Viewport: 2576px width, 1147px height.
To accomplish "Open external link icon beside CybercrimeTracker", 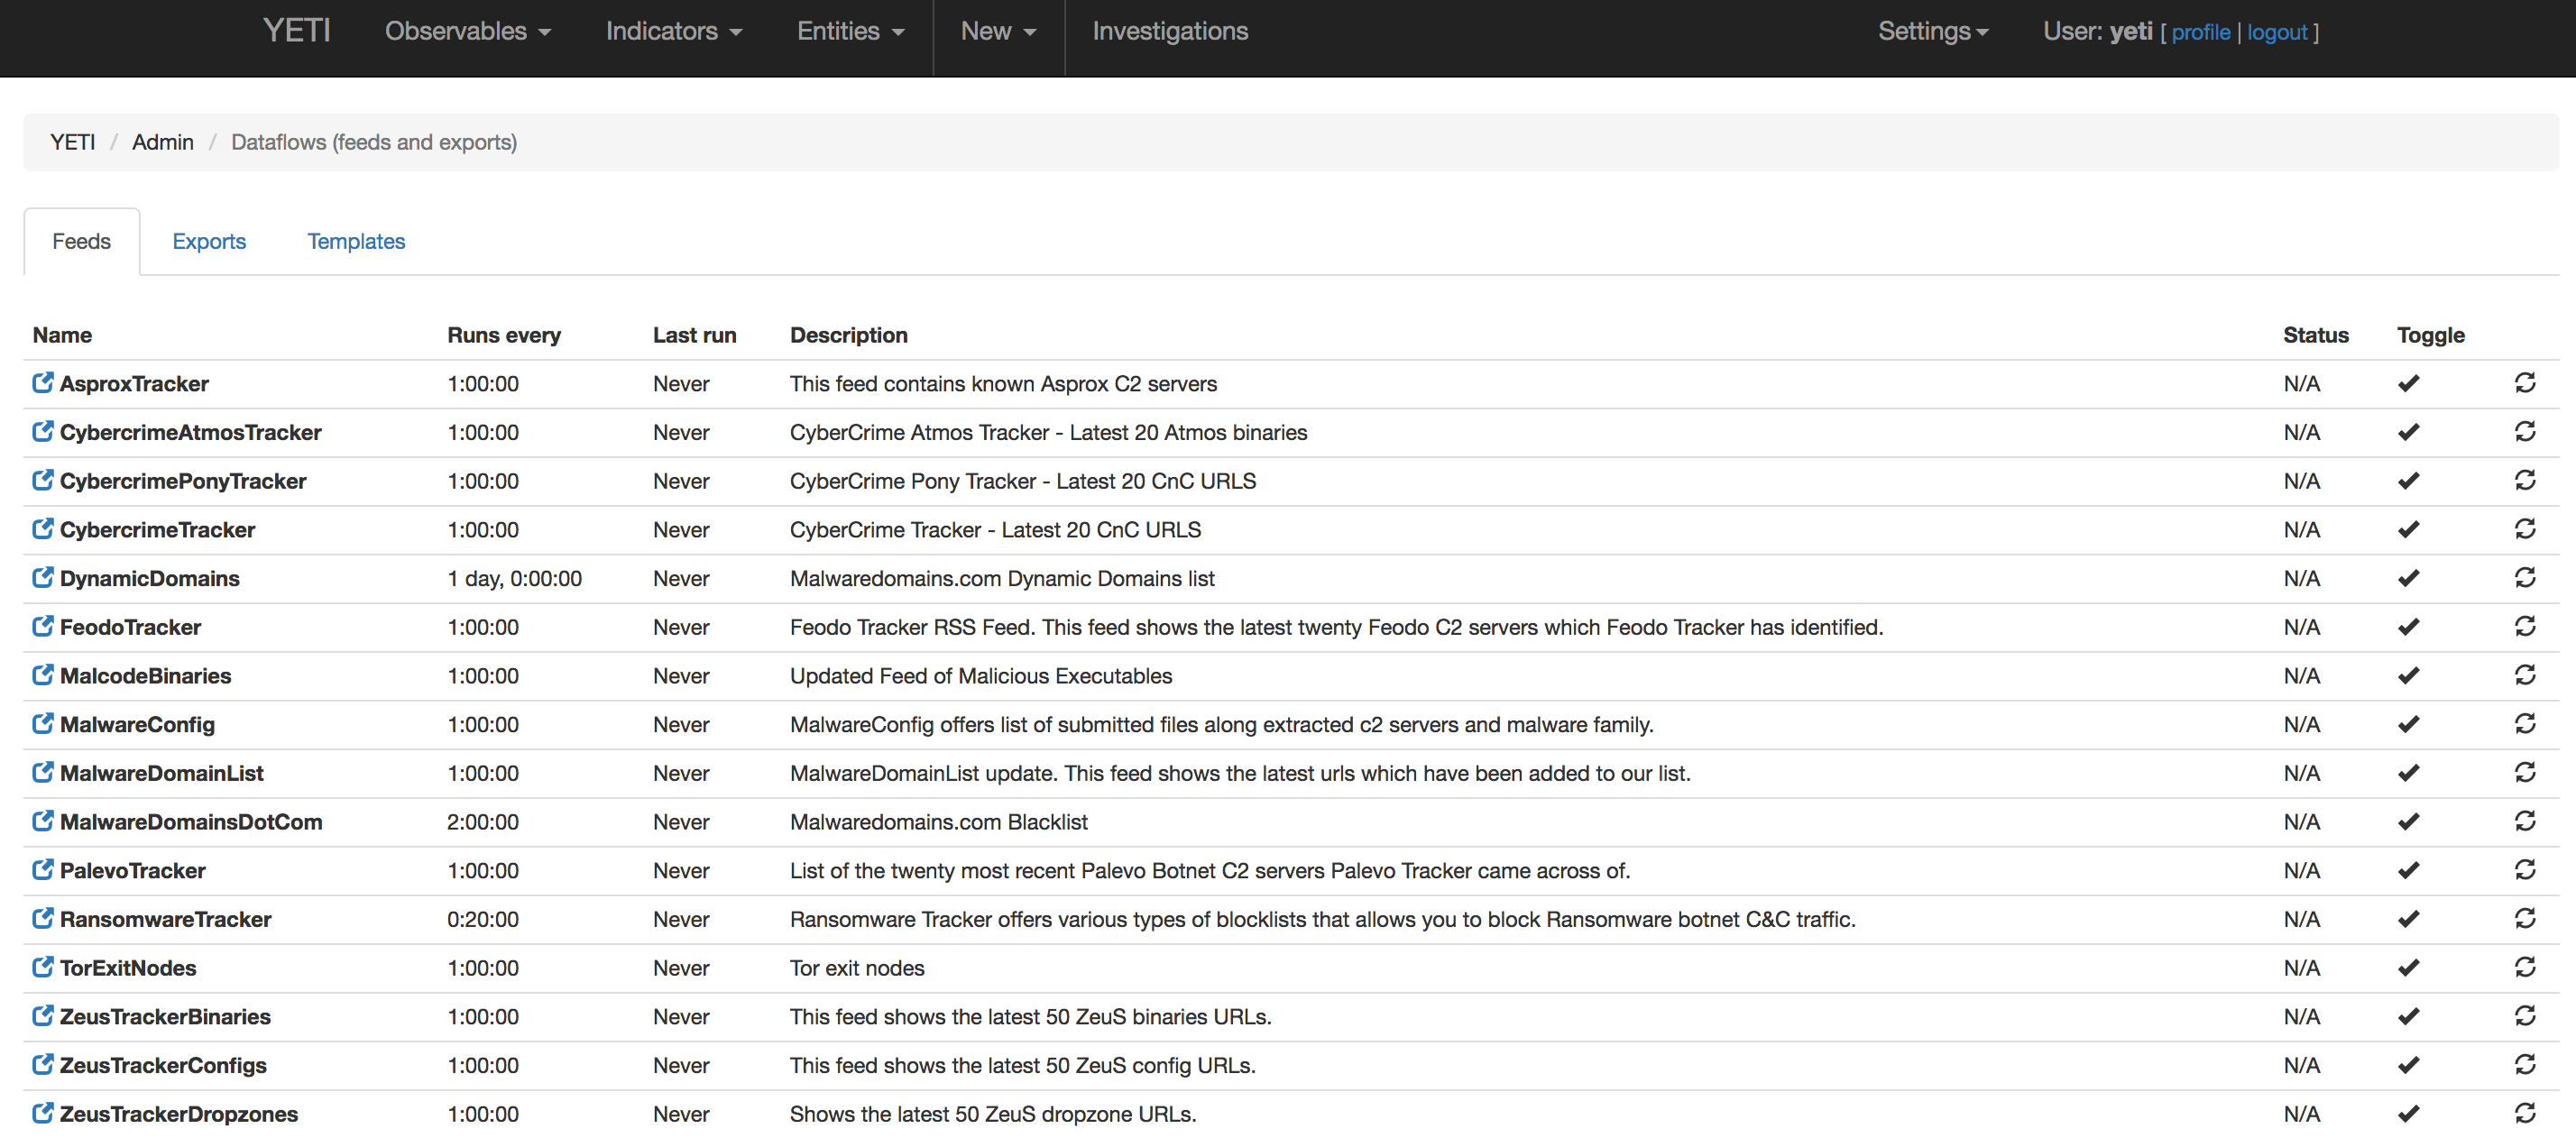I will [42, 528].
